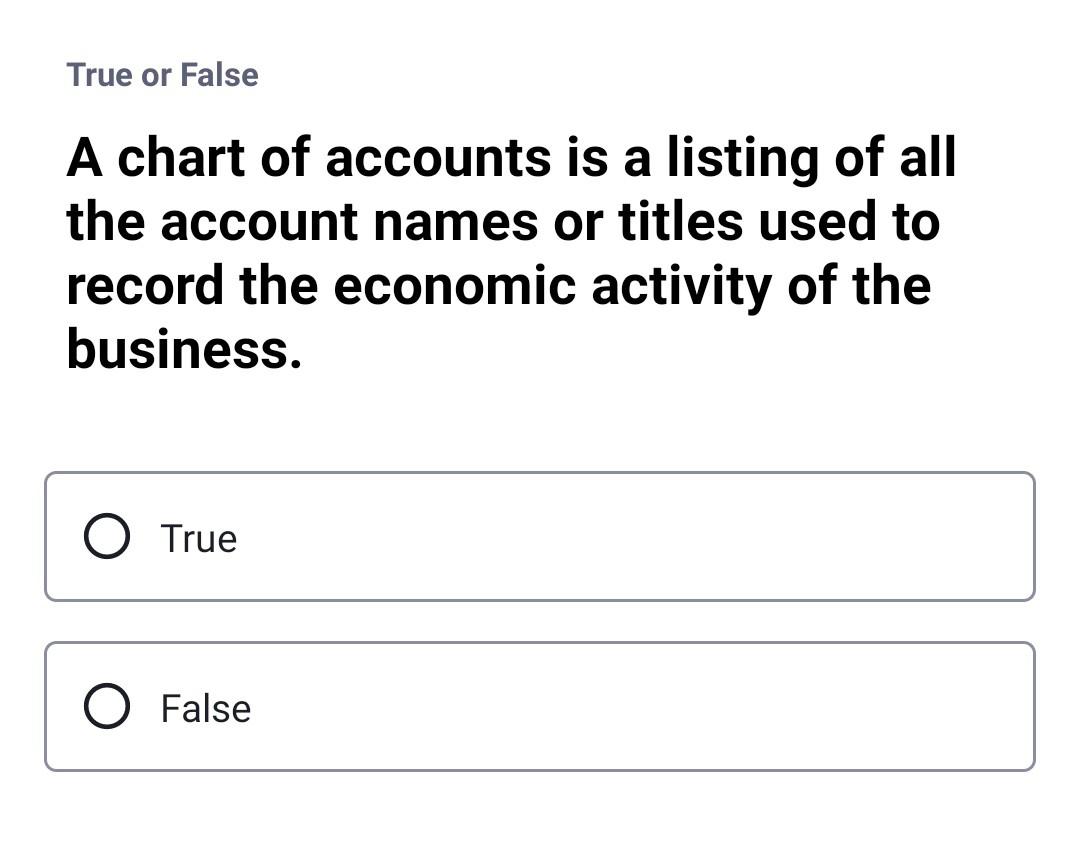Click the word 'business.' in the question

tap(184, 349)
